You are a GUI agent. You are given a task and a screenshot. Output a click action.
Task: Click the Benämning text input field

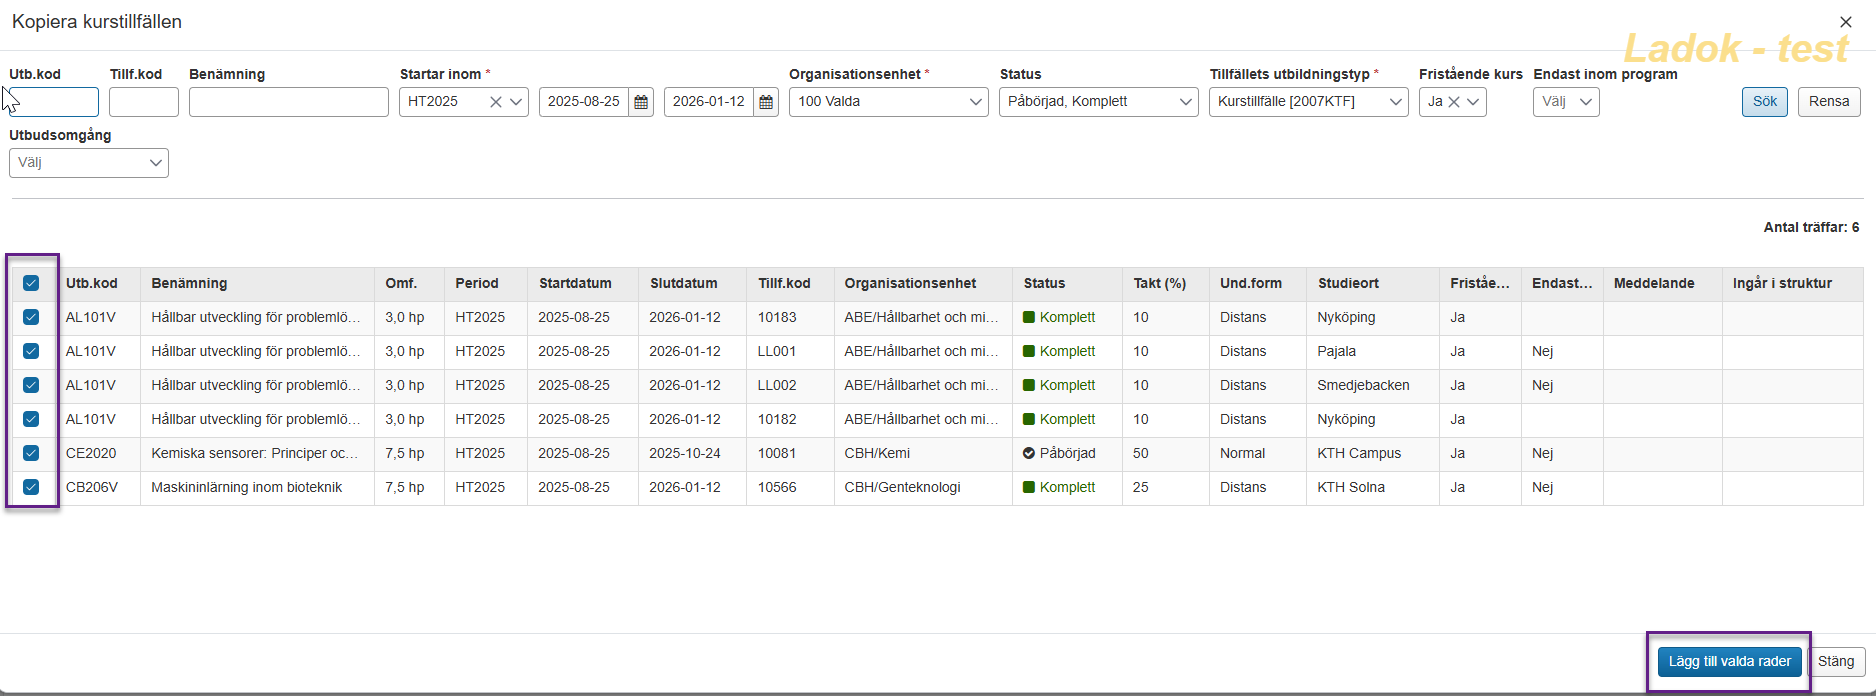click(x=288, y=102)
